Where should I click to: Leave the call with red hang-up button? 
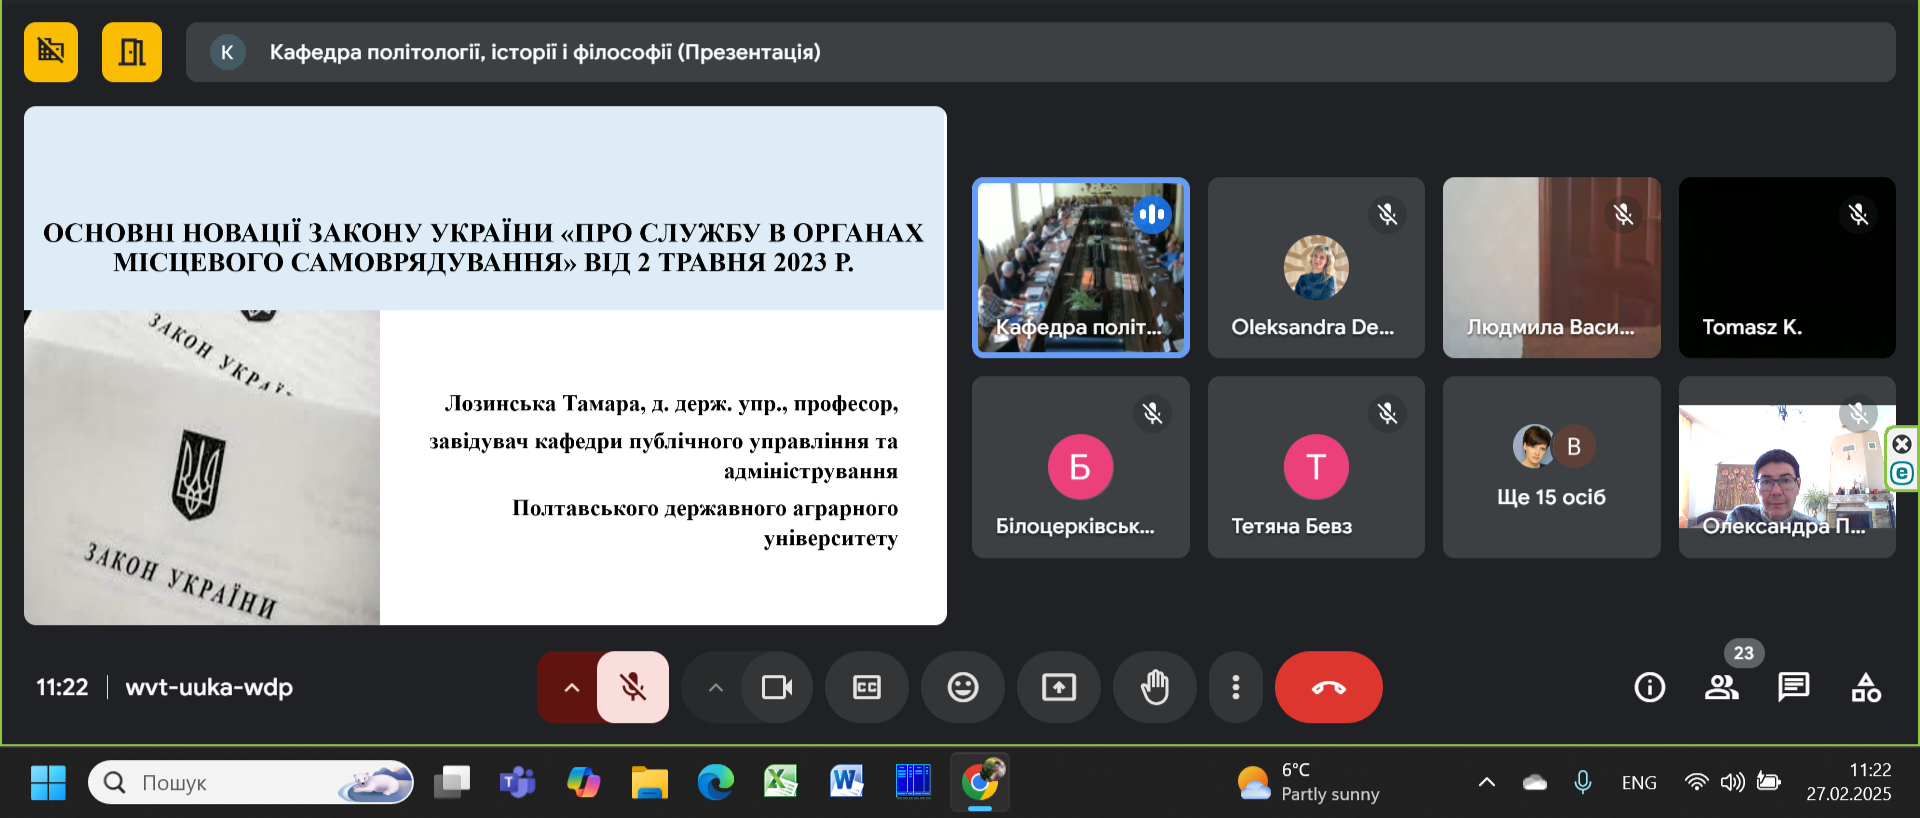click(x=1328, y=687)
